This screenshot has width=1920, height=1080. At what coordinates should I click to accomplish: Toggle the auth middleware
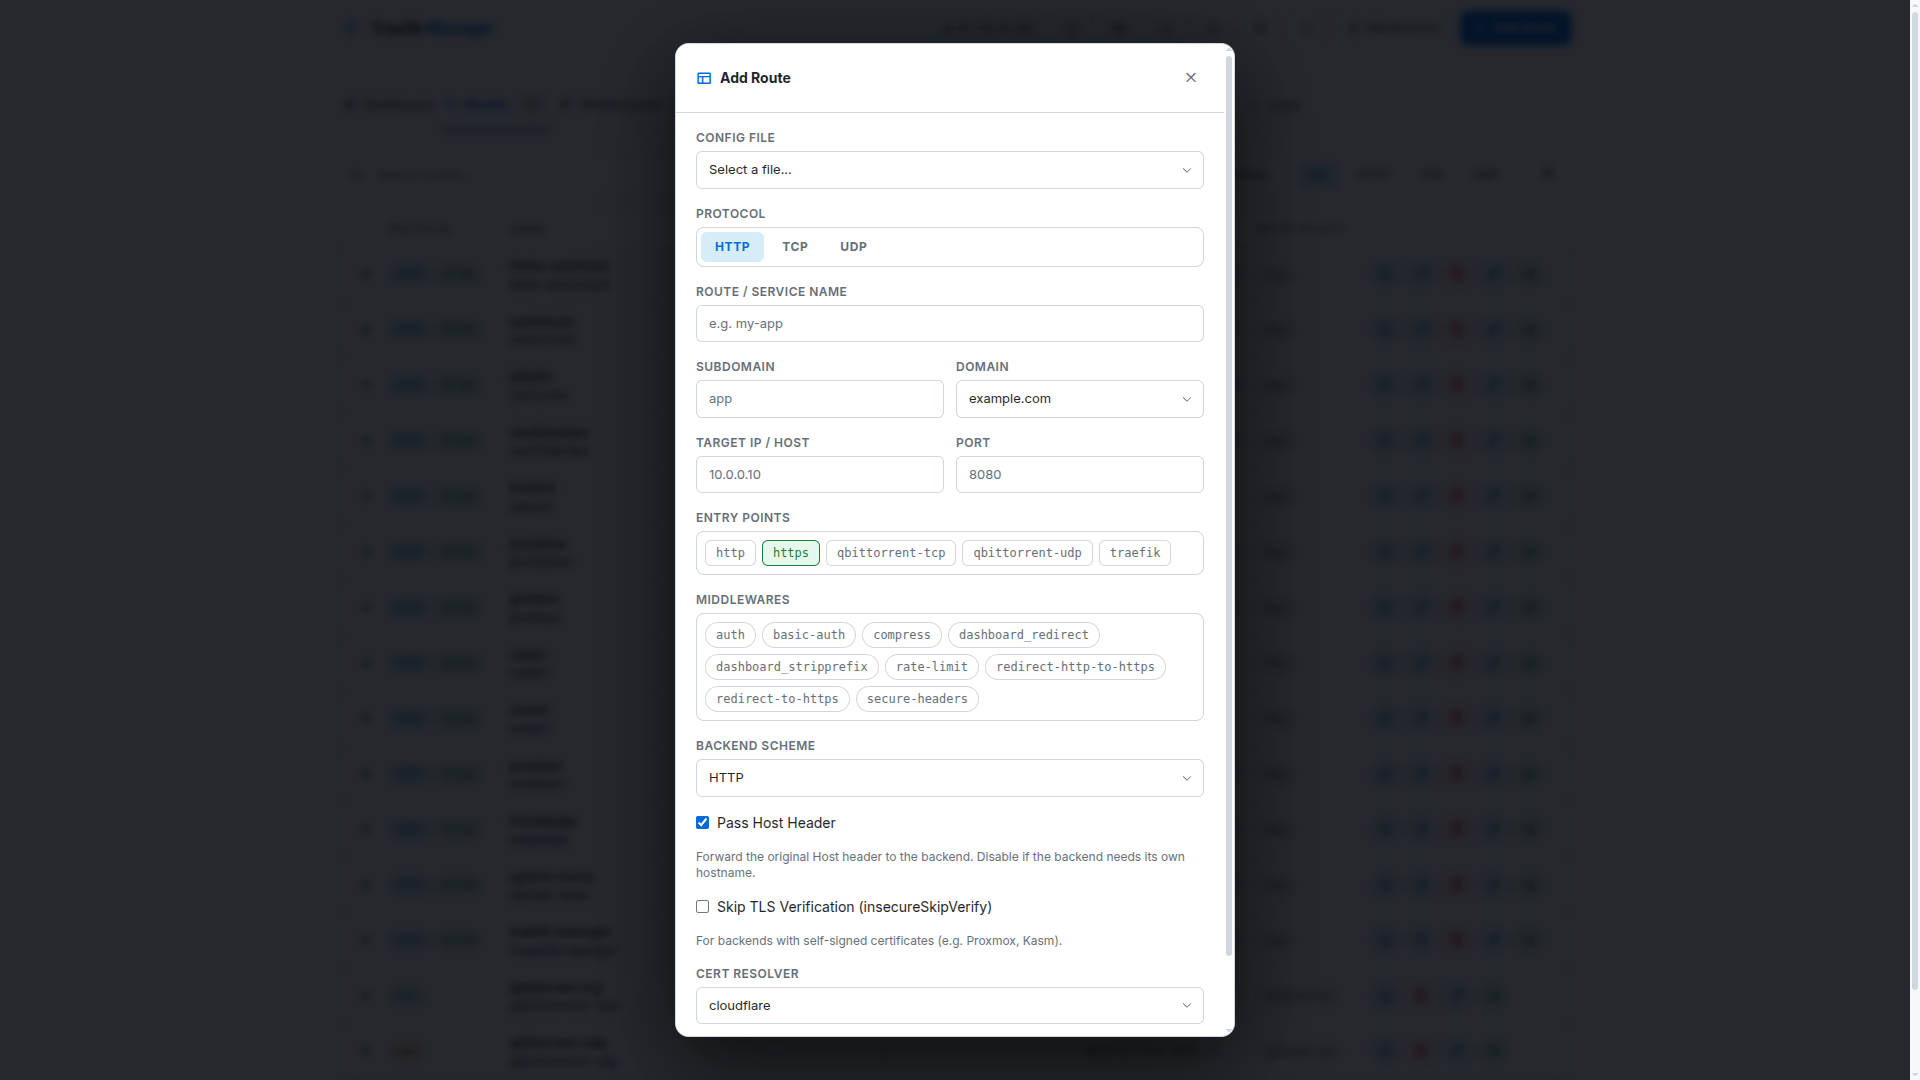point(730,635)
